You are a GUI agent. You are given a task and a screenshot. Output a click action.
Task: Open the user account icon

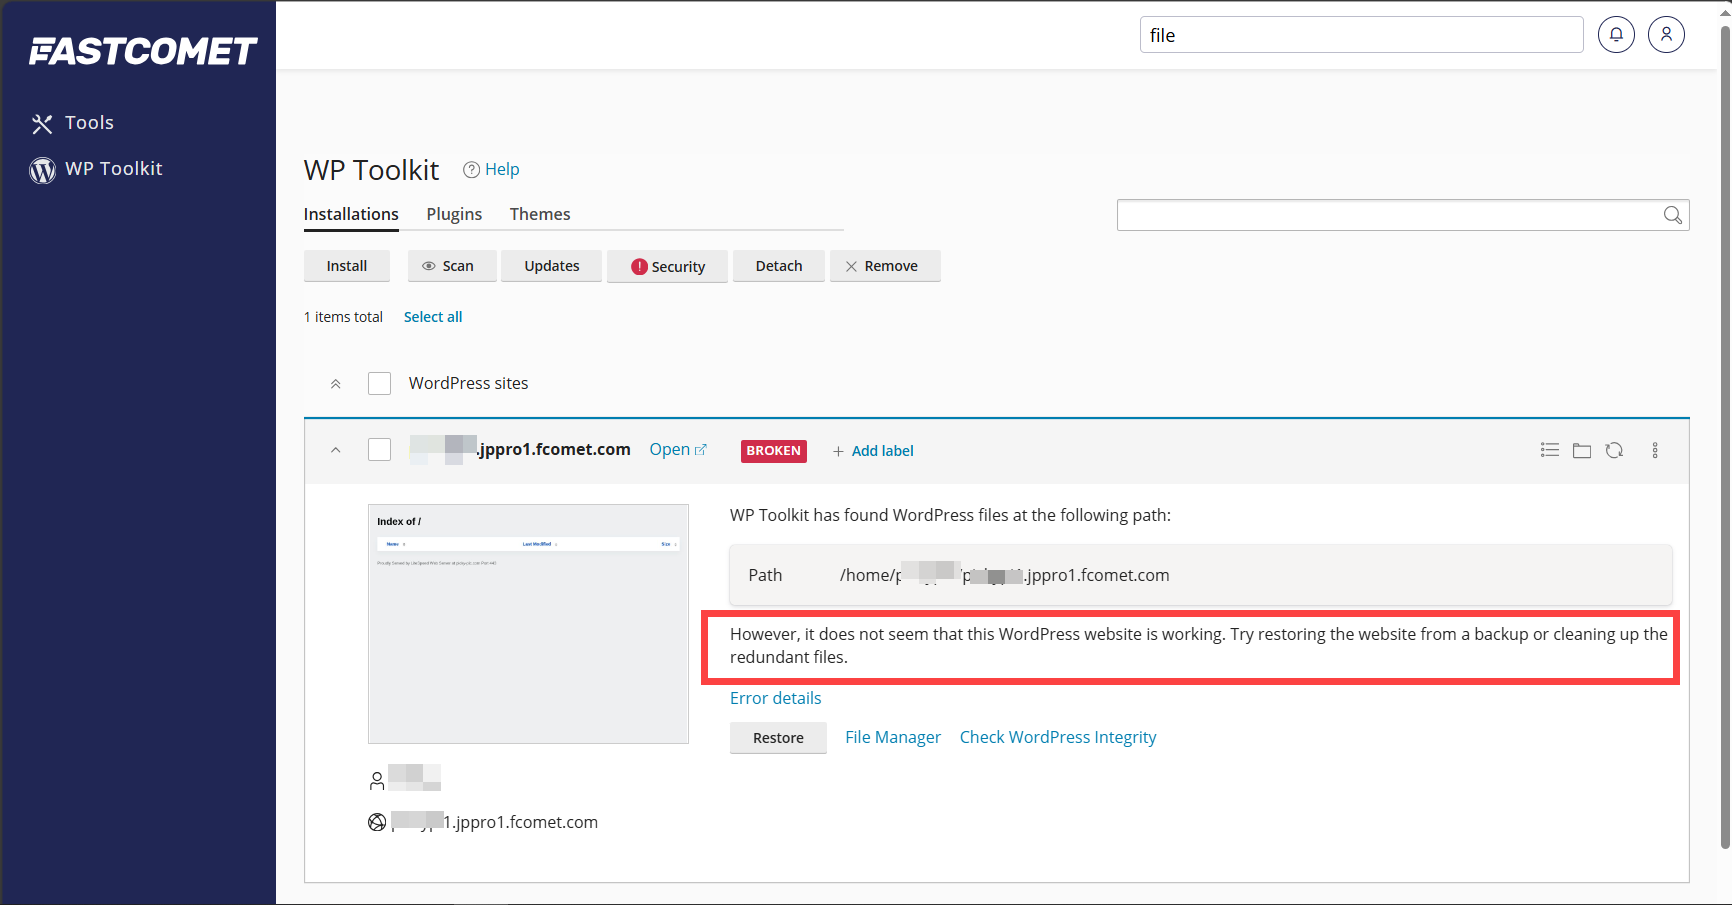tap(1666, 35)
